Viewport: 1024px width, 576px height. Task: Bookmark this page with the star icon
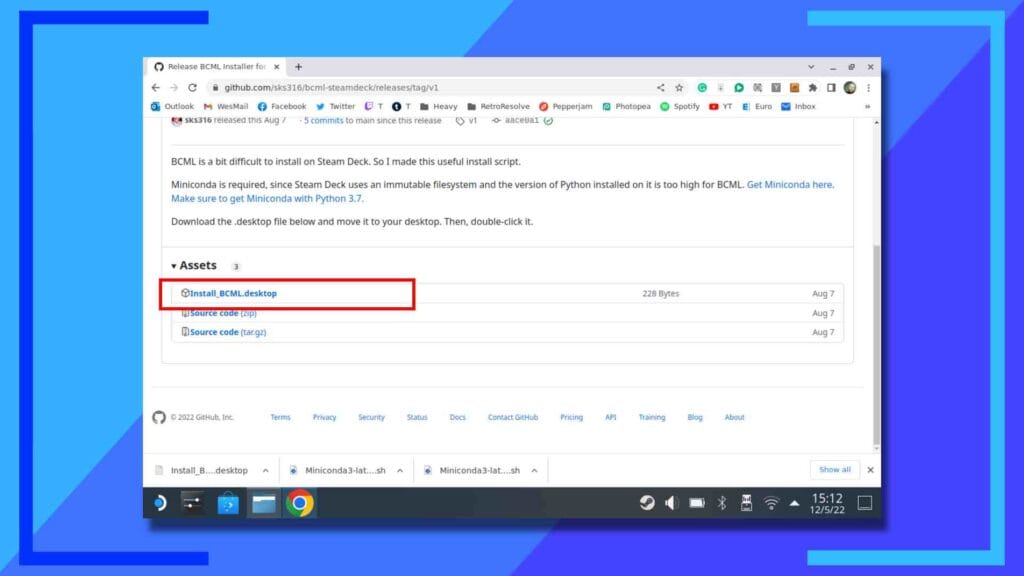click(679, 88)
